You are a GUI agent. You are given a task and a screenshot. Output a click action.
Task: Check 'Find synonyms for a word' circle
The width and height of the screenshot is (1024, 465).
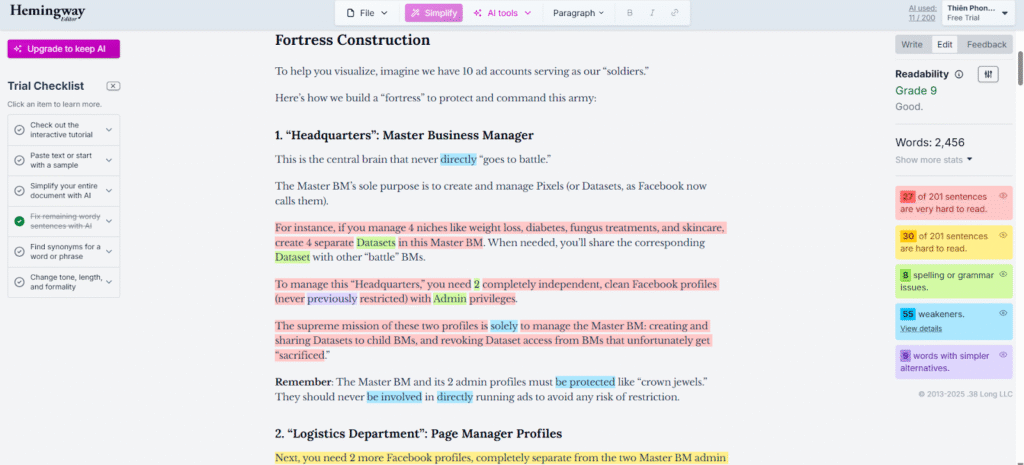coord(20,251)
